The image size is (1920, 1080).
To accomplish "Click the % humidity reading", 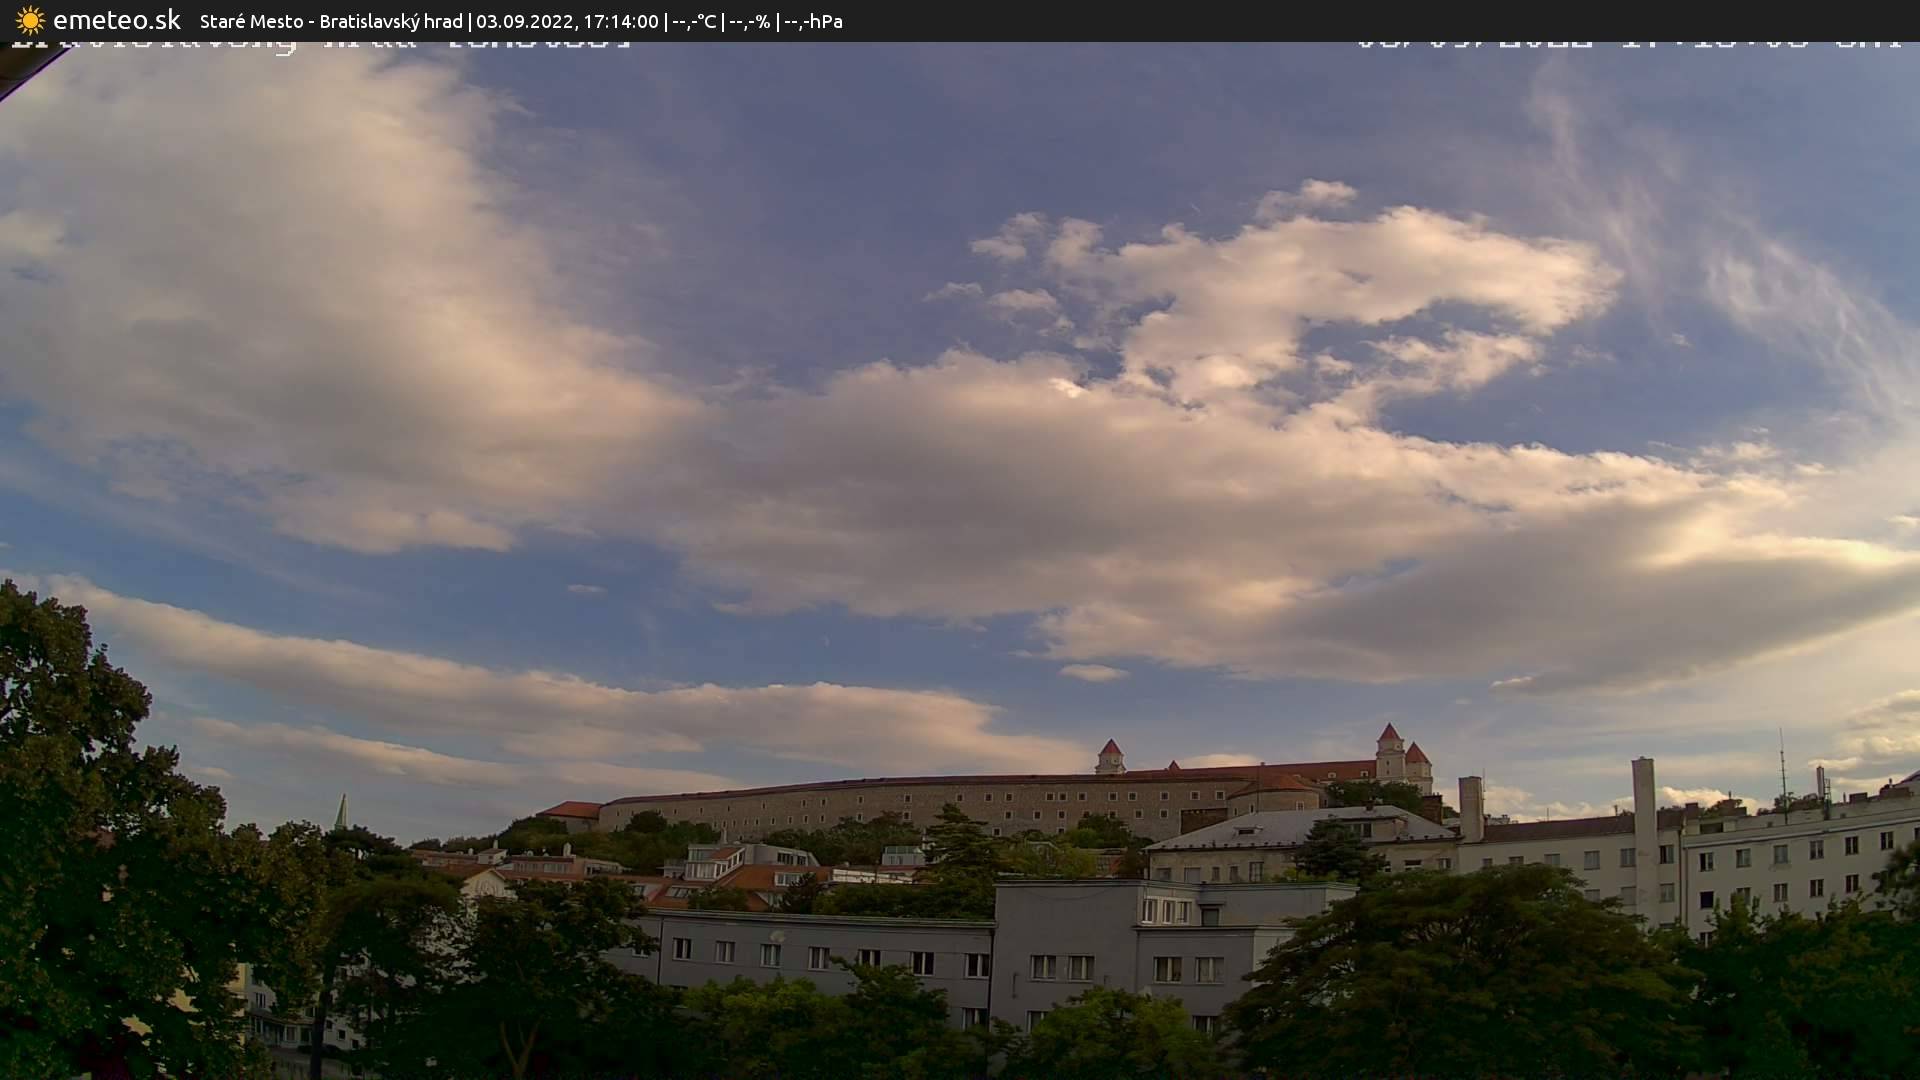I will (x=749, y=21).
